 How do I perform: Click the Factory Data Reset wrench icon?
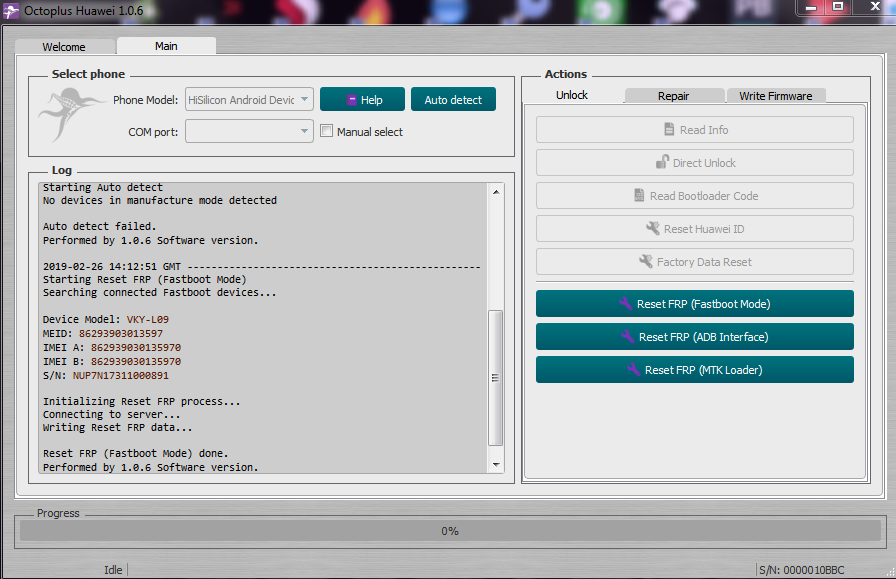[x=646, y=261]
